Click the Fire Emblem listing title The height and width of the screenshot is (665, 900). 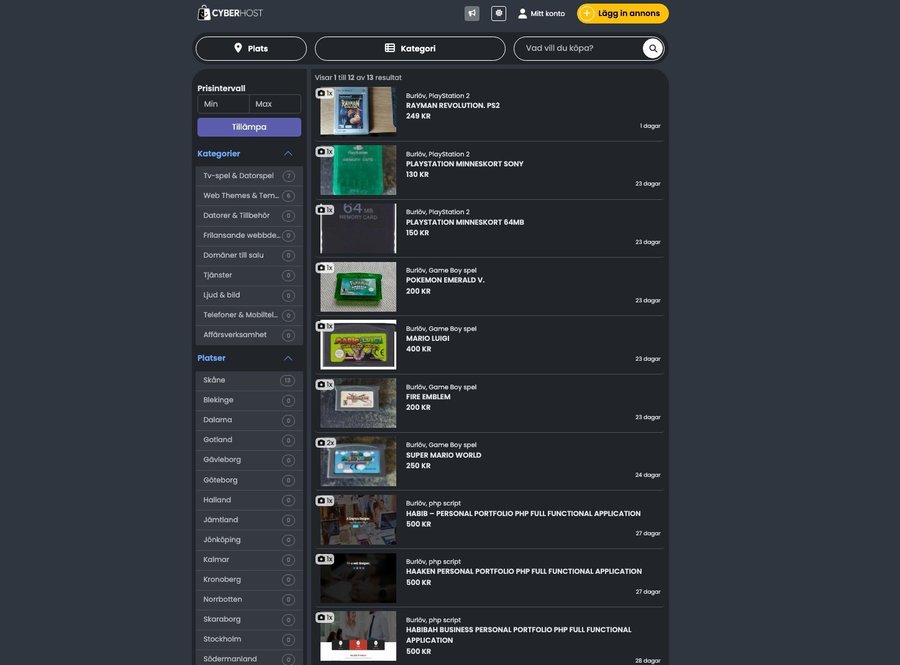[428, 397]
